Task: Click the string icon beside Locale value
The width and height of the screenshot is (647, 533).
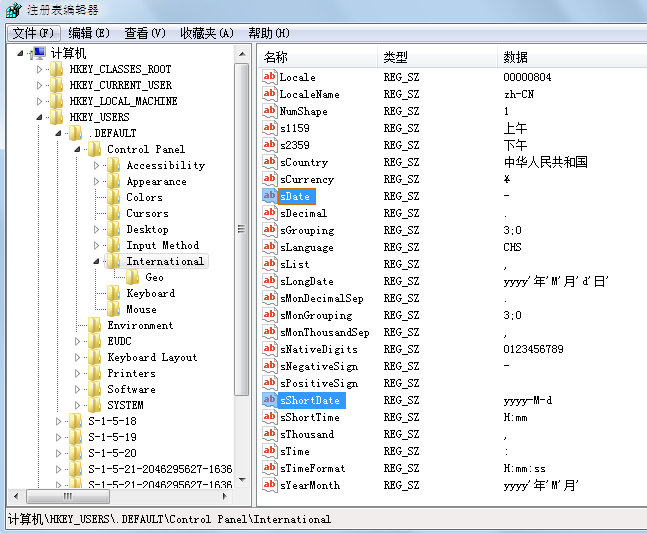Action: point(269,77)
